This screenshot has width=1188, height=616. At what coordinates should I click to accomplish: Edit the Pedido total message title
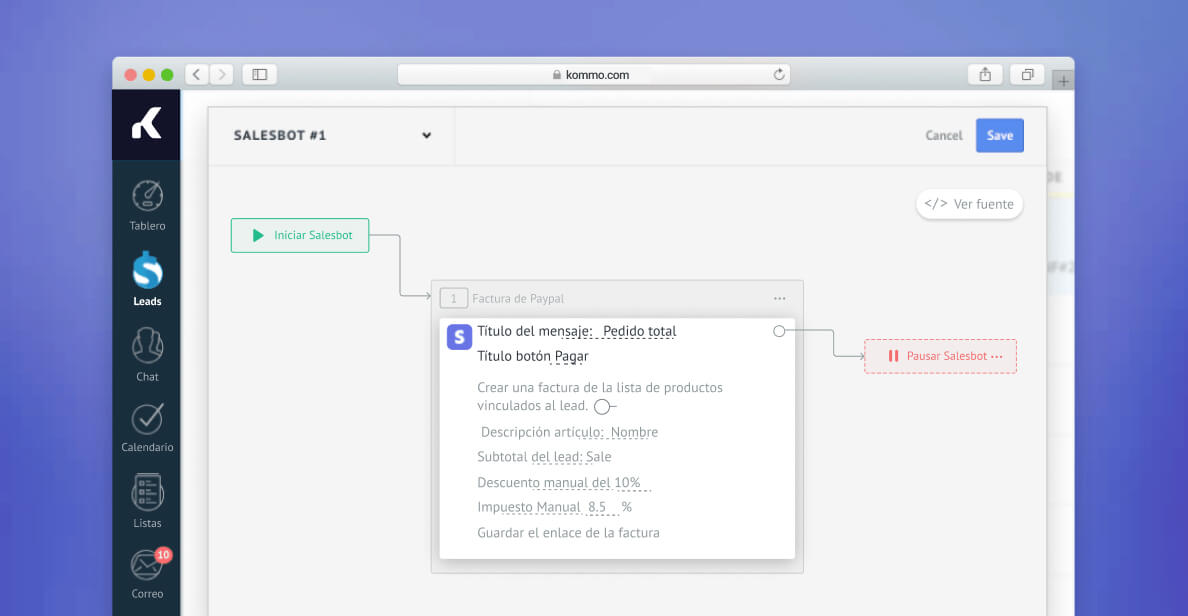pyautogui.click(x=639, y=331)
